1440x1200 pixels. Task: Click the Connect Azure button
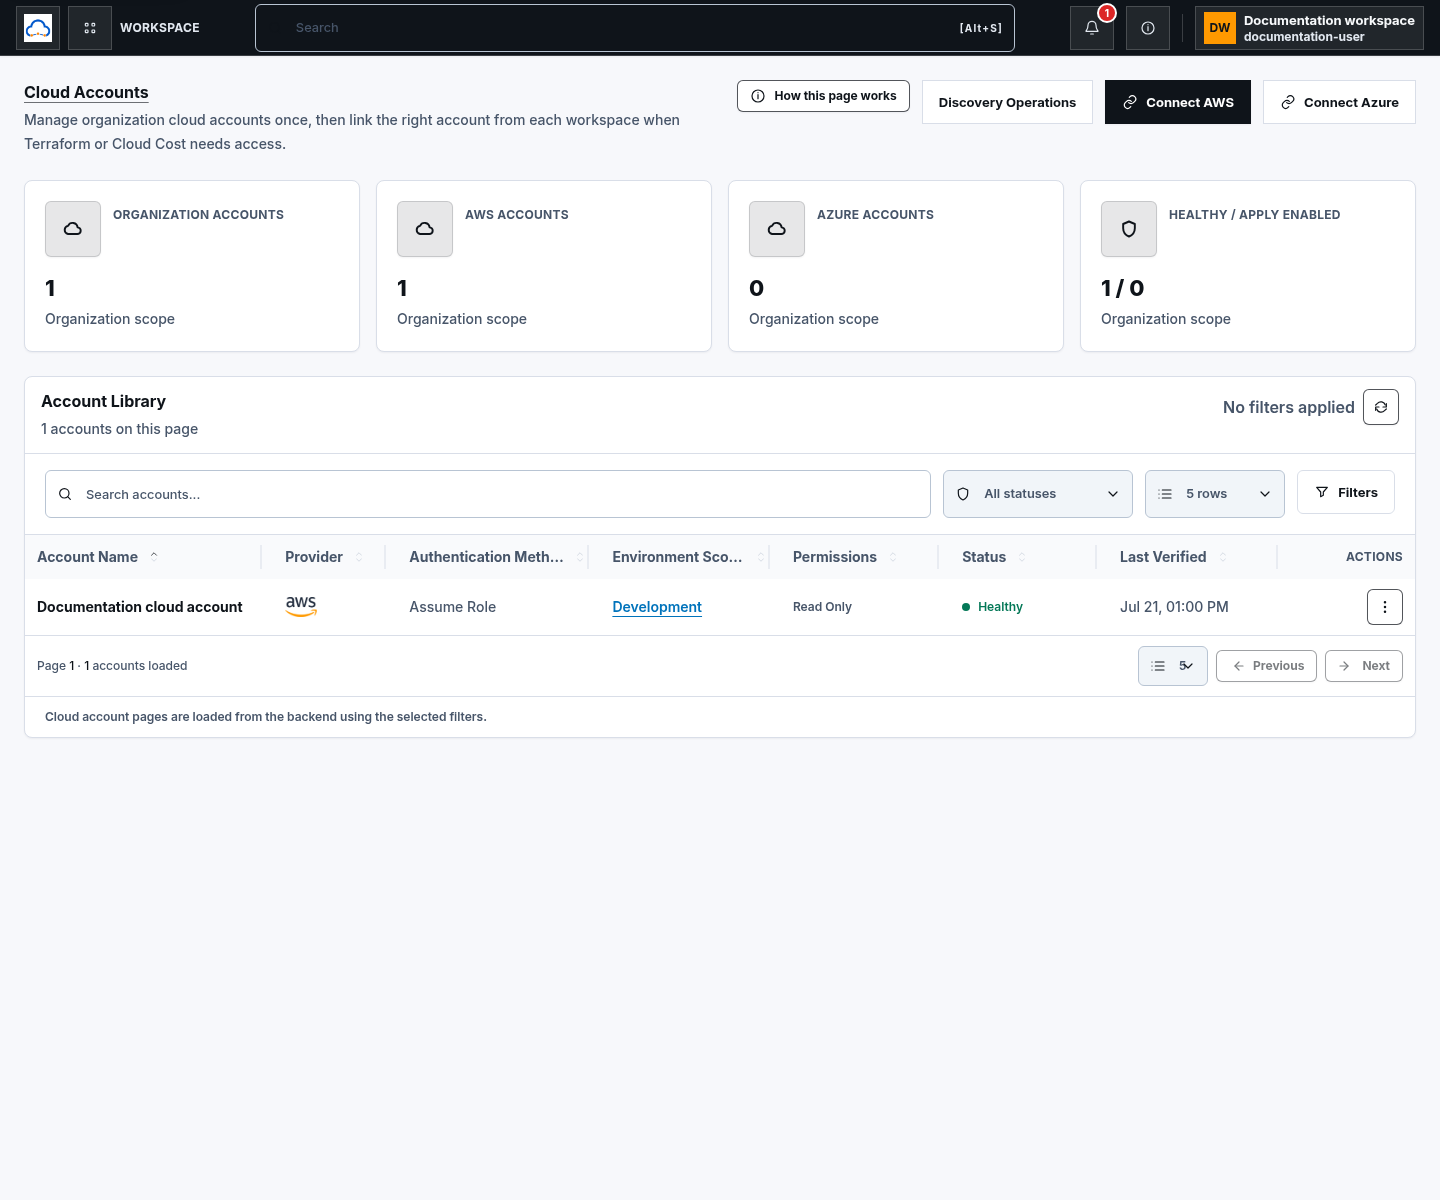click(1339, 102)
